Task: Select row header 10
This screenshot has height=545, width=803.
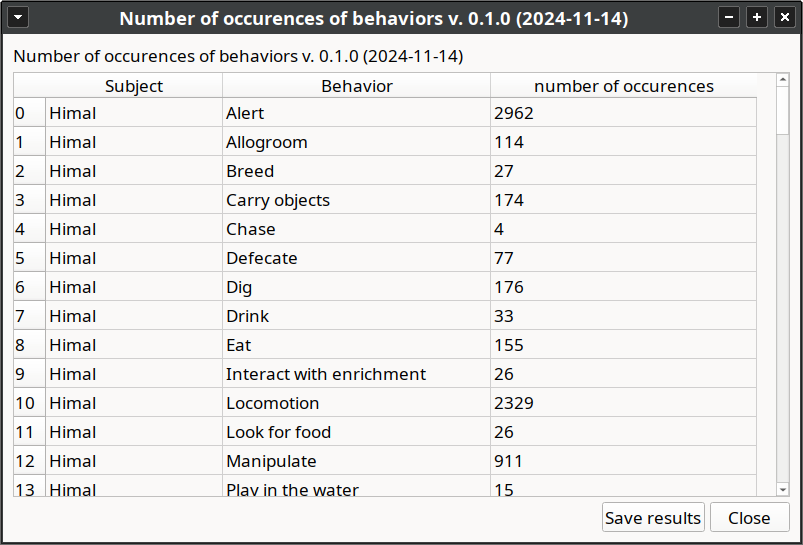Action: [x=29, y=403]
